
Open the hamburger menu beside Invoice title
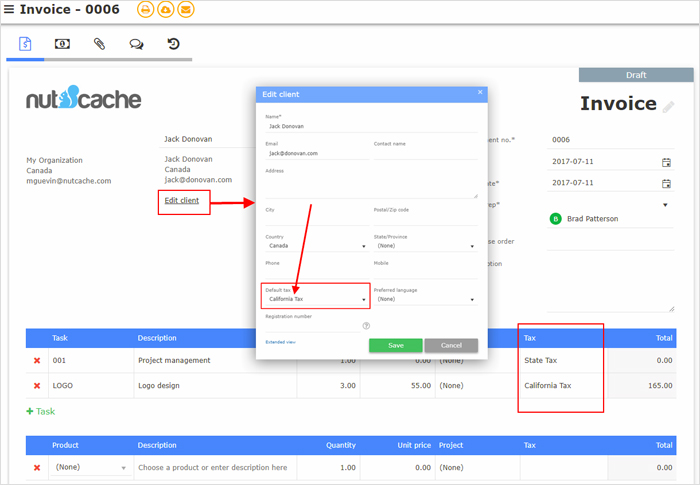(x=9, y=10)
